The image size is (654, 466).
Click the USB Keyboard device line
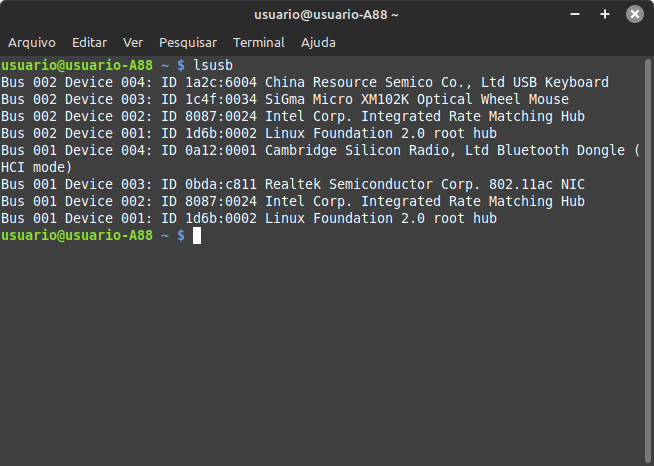pyautogui.click(x=305, y=82)
